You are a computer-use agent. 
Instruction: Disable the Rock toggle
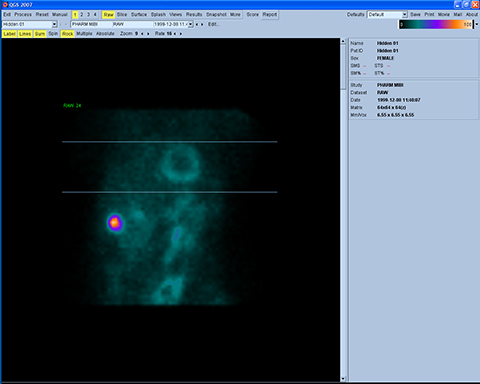68,34
